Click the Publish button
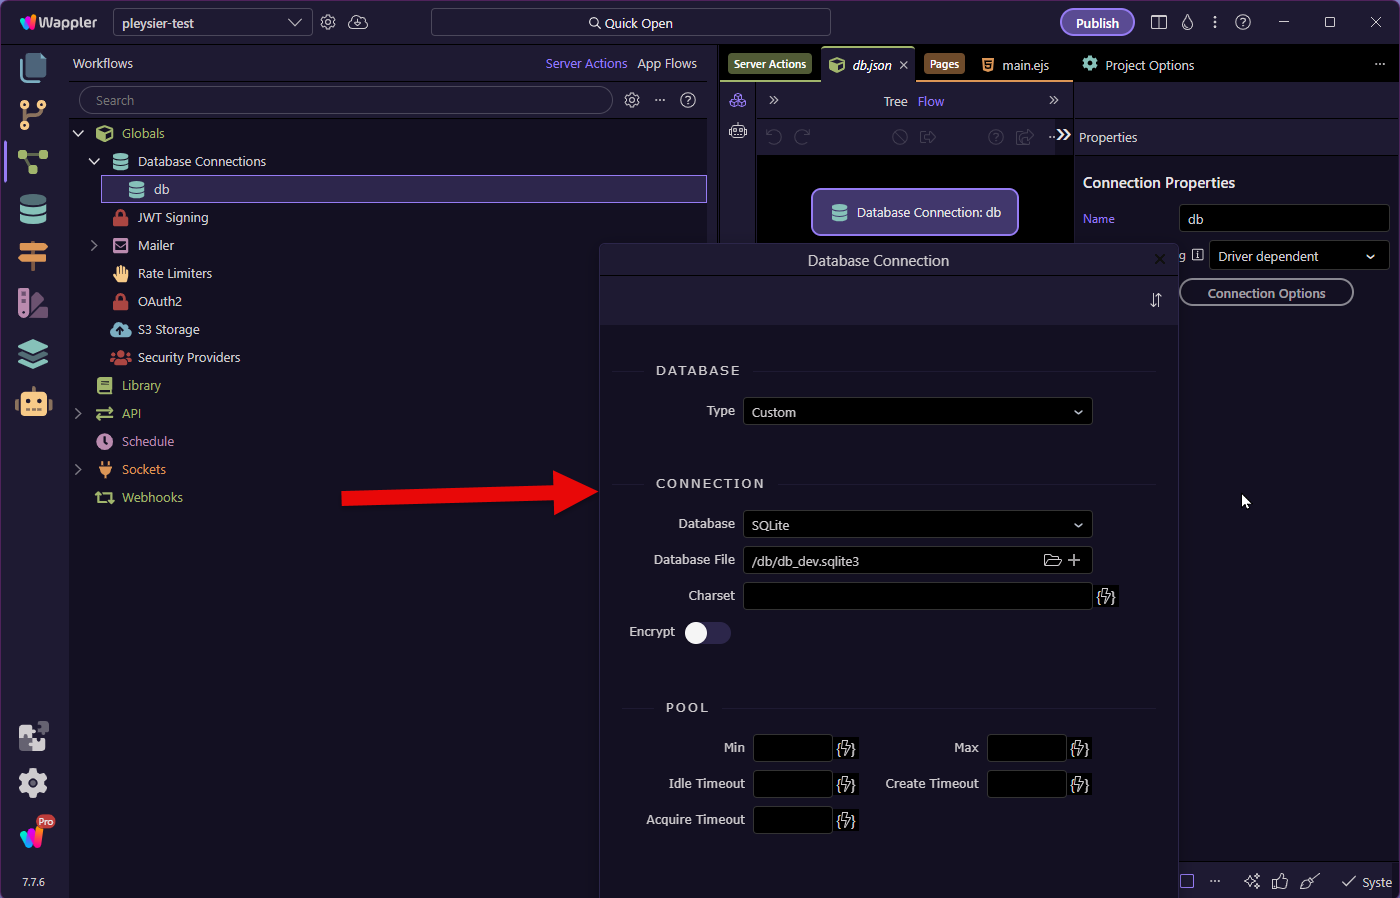 coord(1097,23)
